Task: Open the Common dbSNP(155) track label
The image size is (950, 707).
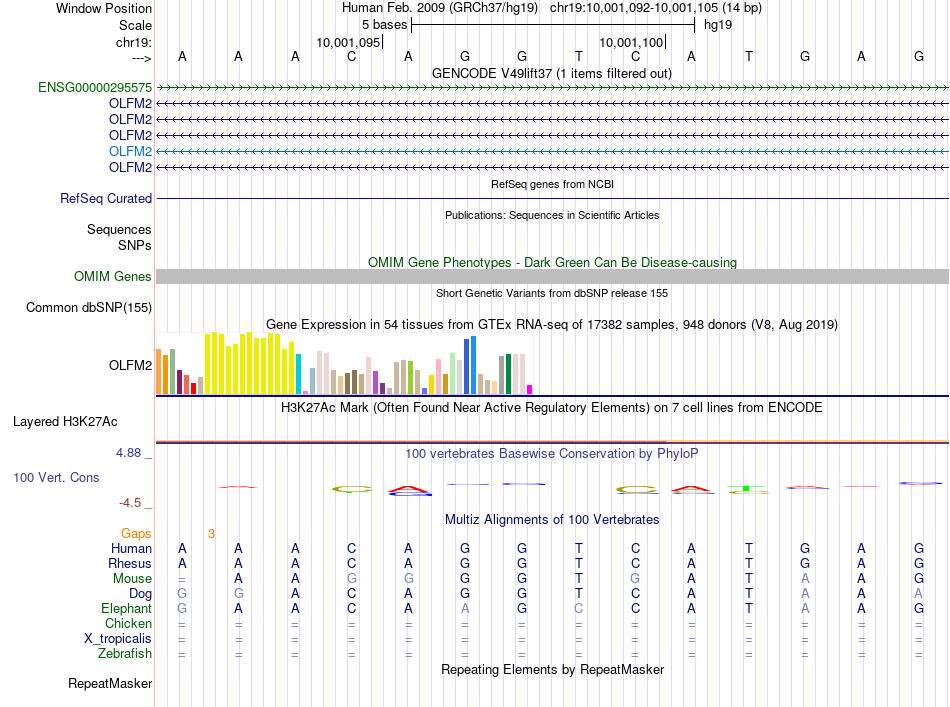Action: pos(88,308)
